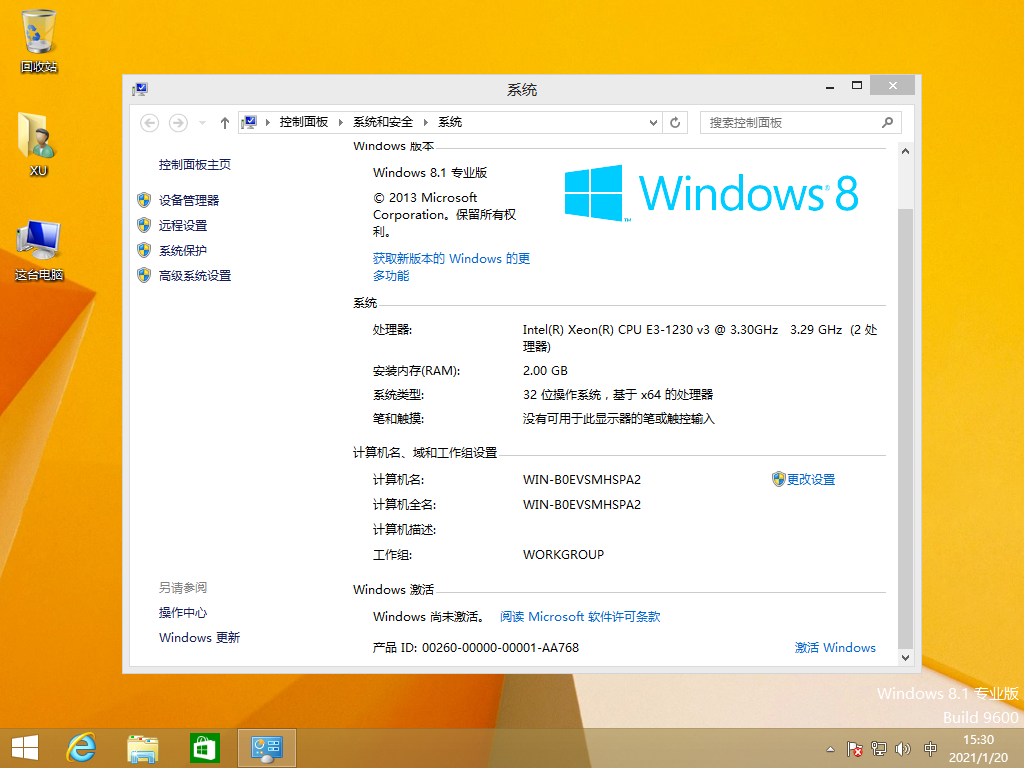
Task: Launch Windows Store from the taskbar
Action: click(x=204, y=747)
